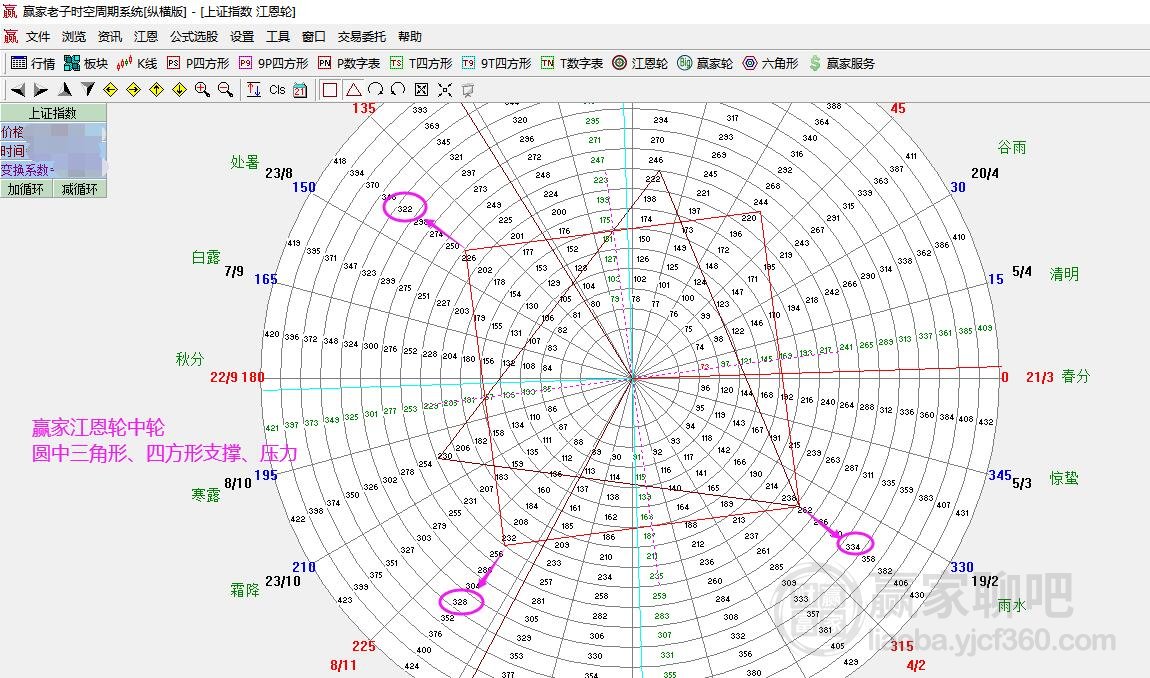The image size is (1150, 678).
Task: Click the boxed X fit icon
Action: pyautogui.click(x=421, y=90)
